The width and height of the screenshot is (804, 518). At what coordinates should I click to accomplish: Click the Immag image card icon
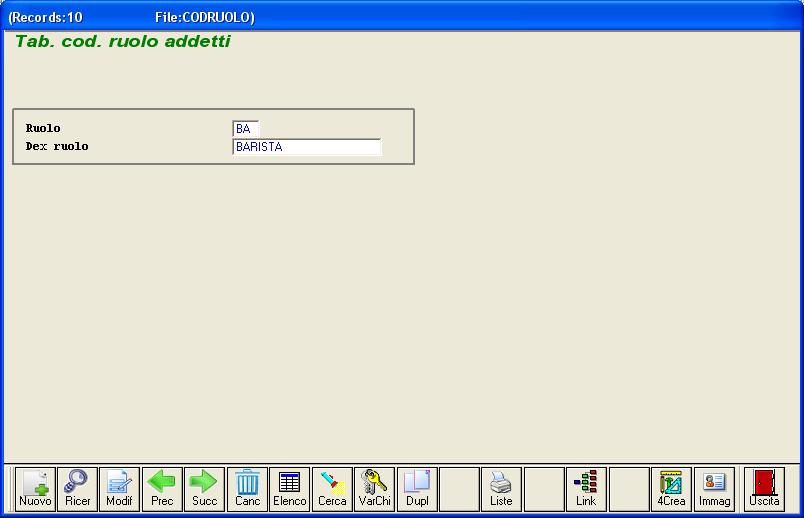click(x=714, y=488)
